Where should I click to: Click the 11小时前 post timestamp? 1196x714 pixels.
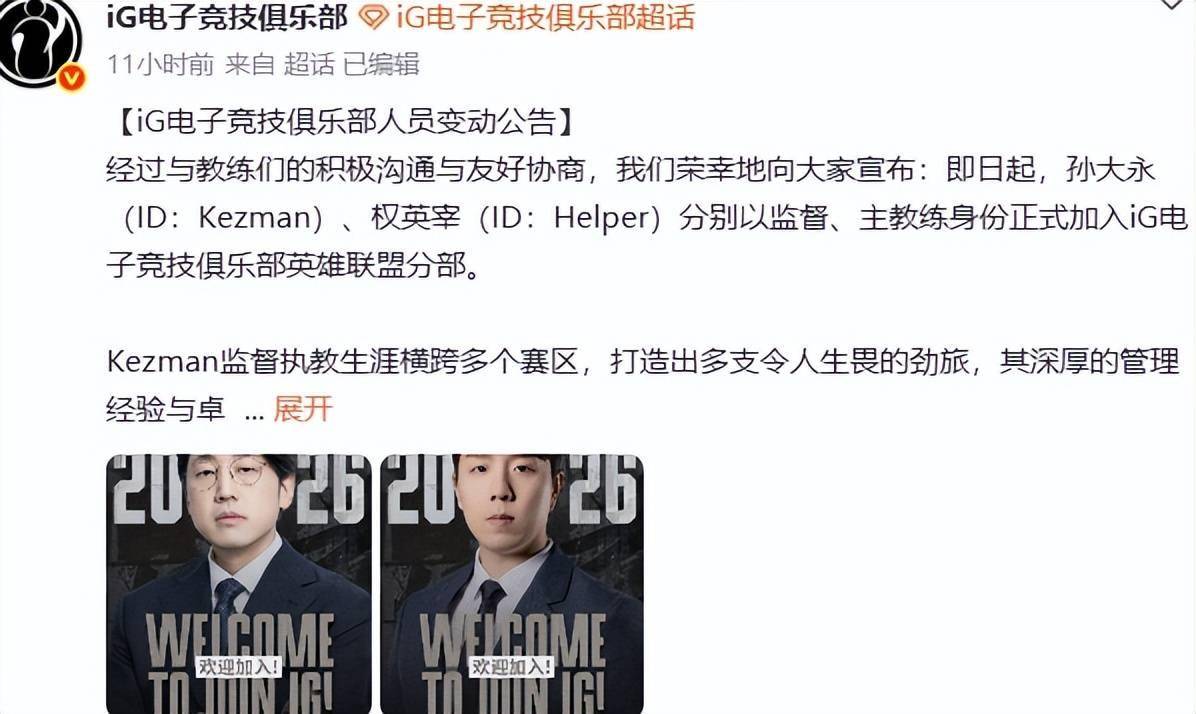pos(160,65)
